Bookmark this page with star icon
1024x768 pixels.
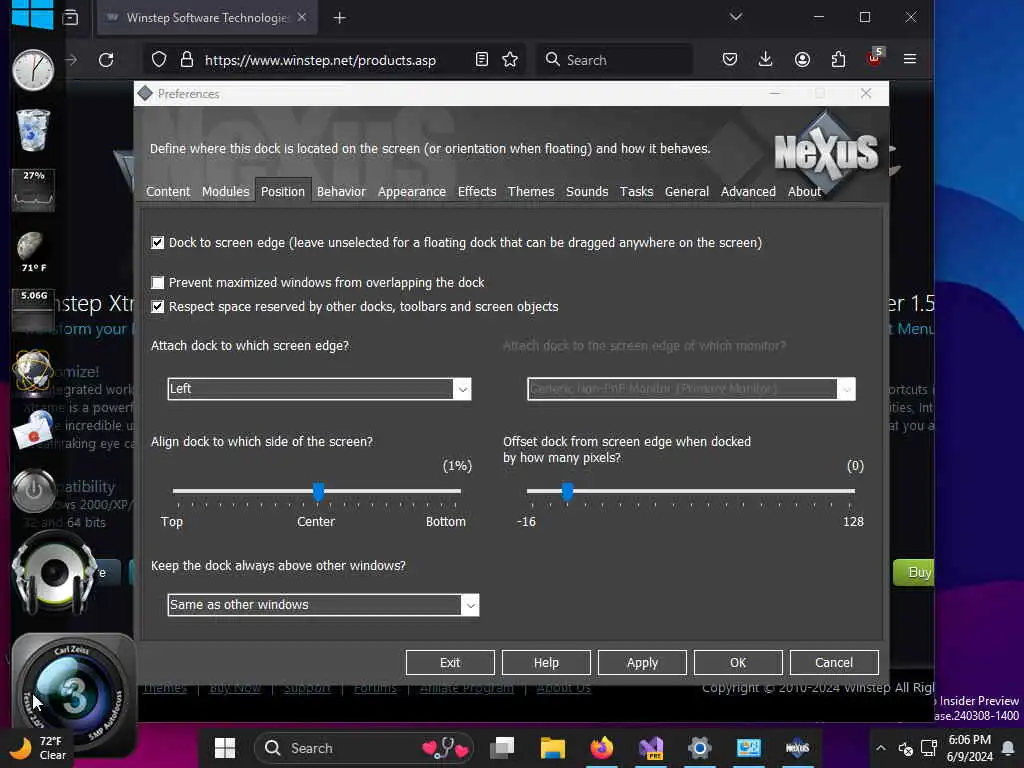510,60
